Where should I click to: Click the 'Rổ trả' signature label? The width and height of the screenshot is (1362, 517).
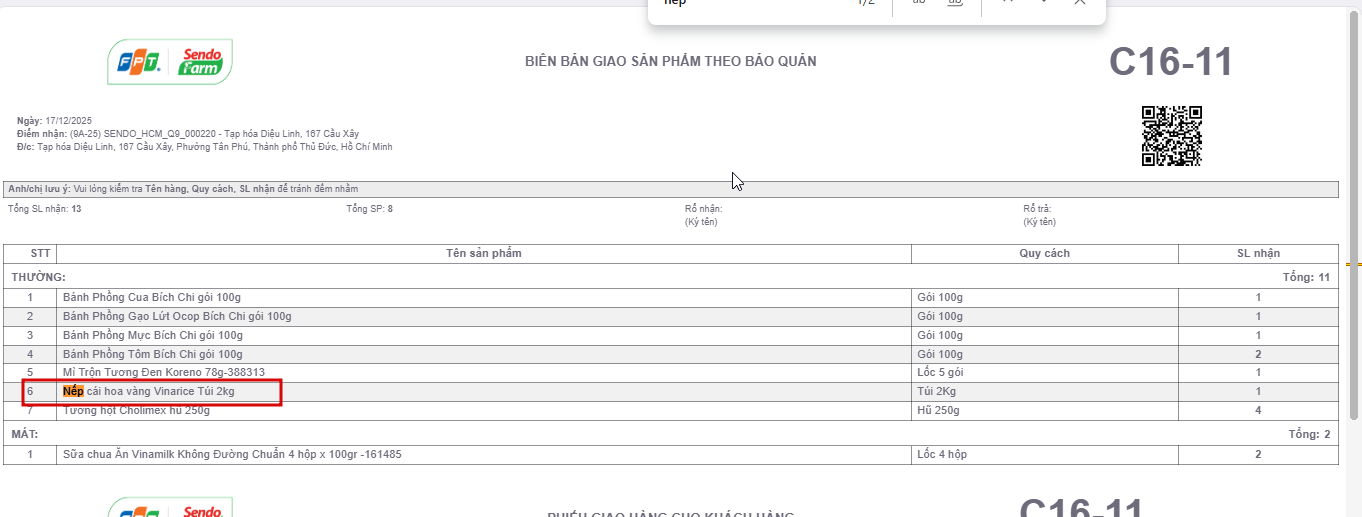tap(1039, 209)
